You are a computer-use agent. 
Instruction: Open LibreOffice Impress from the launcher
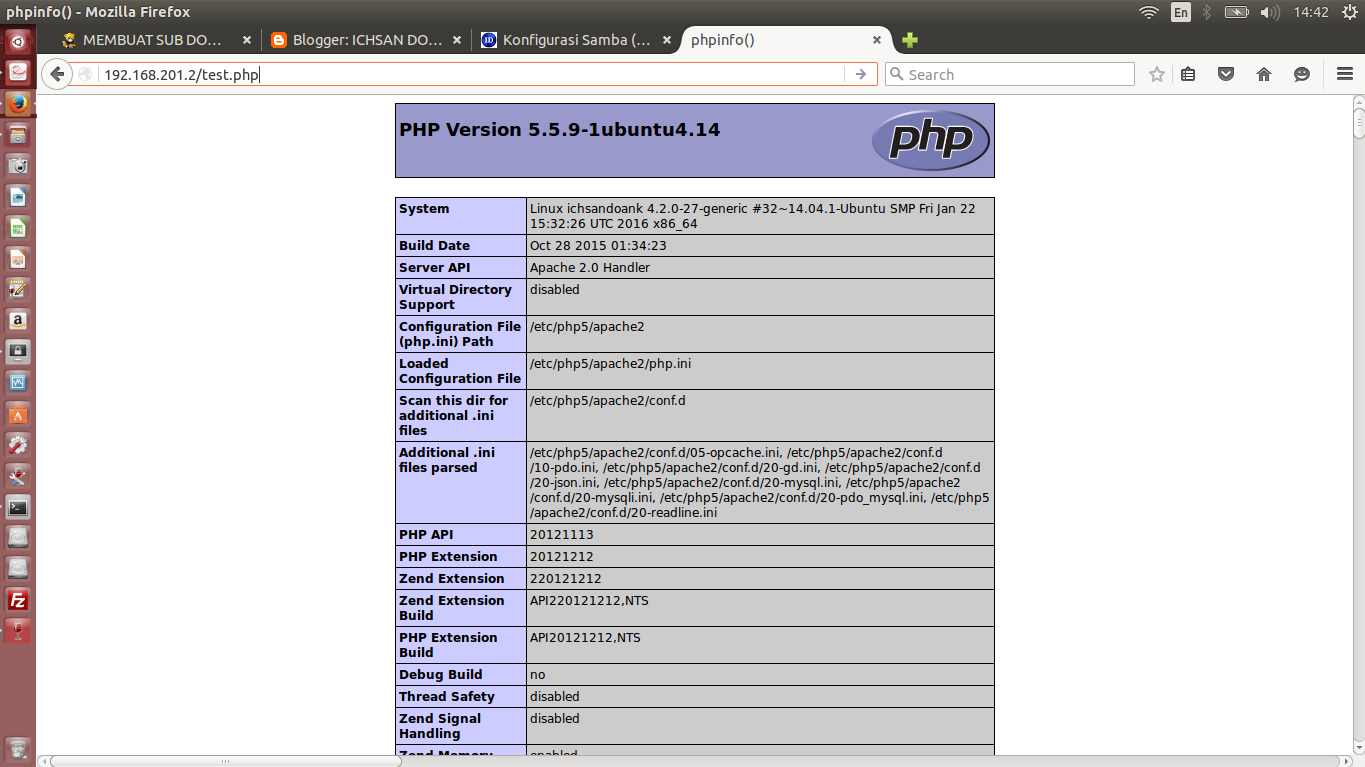(18, 259)
